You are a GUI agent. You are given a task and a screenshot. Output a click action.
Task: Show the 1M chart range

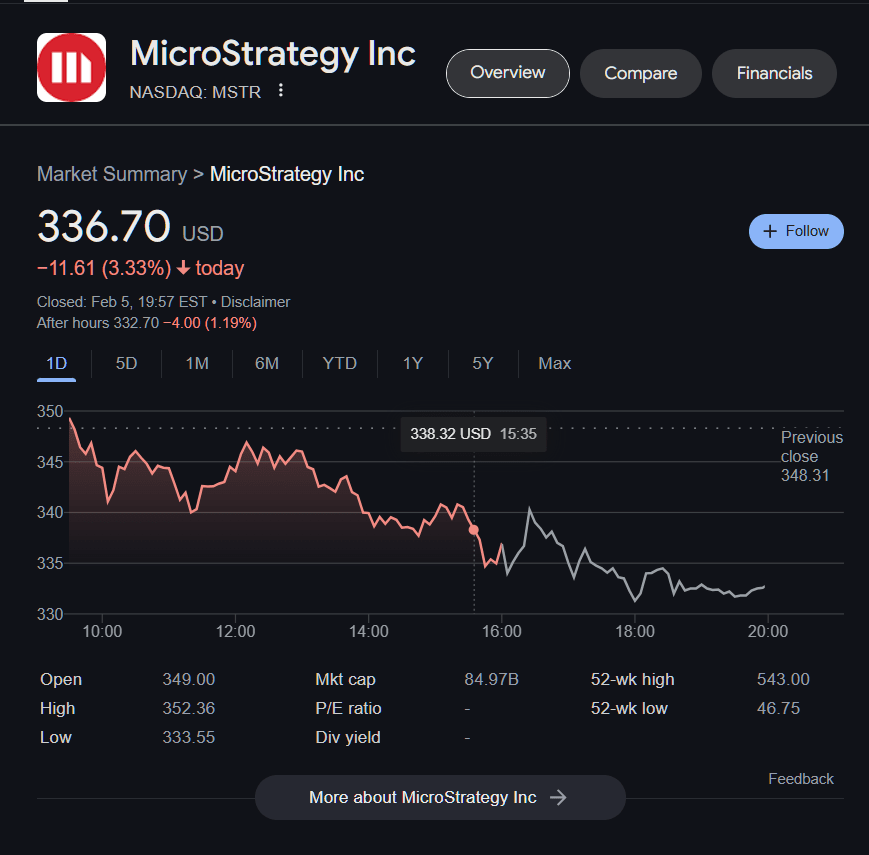(197, 363)
